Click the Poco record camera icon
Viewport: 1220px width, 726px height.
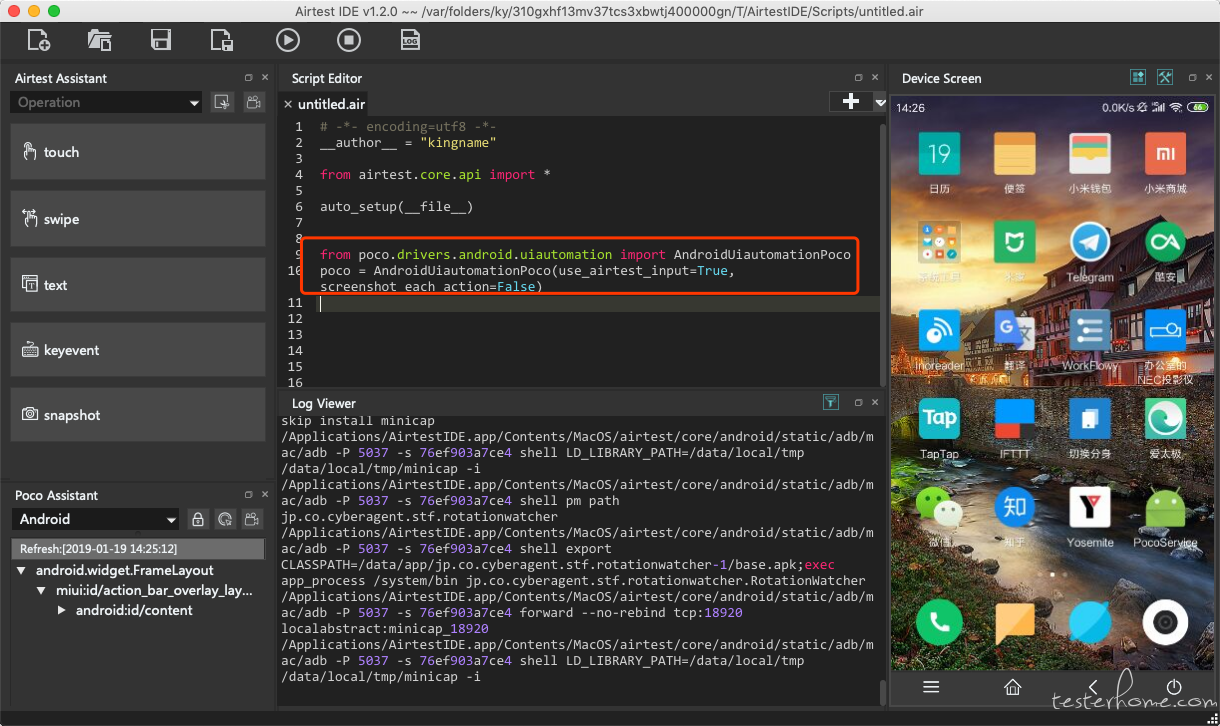click(252, 519)
